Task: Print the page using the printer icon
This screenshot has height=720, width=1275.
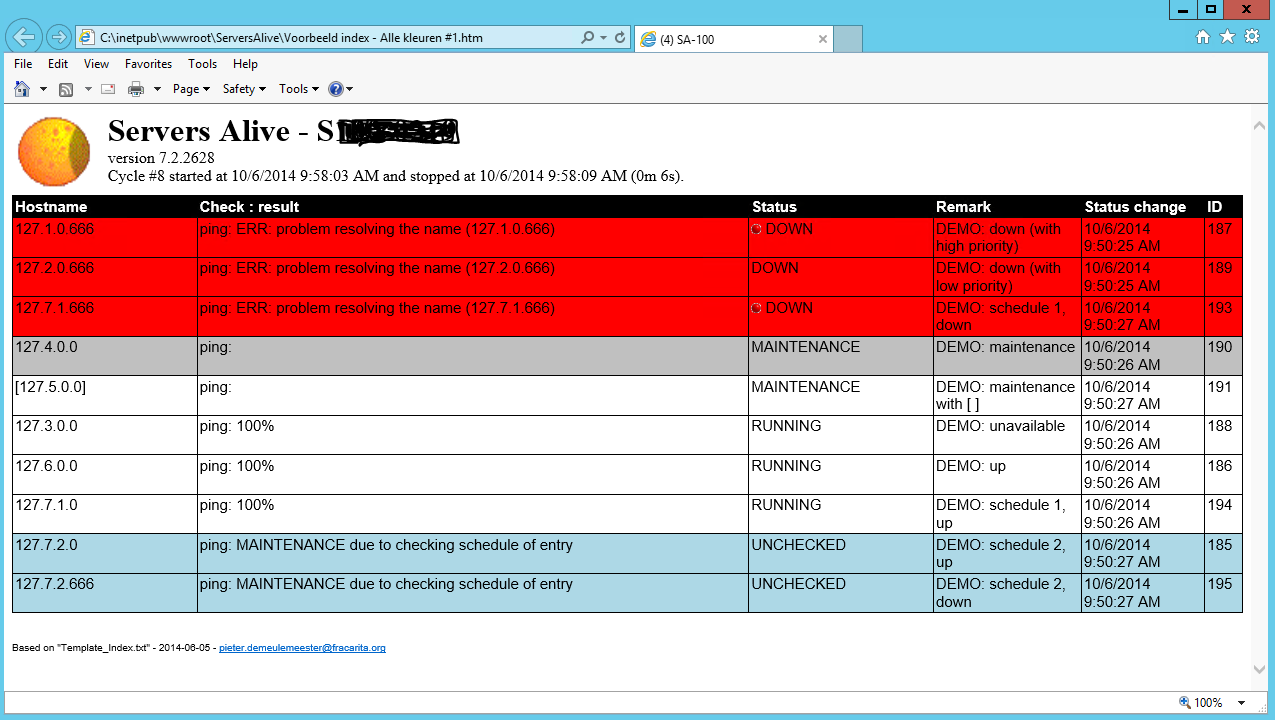Action: [x=136, y=89]
